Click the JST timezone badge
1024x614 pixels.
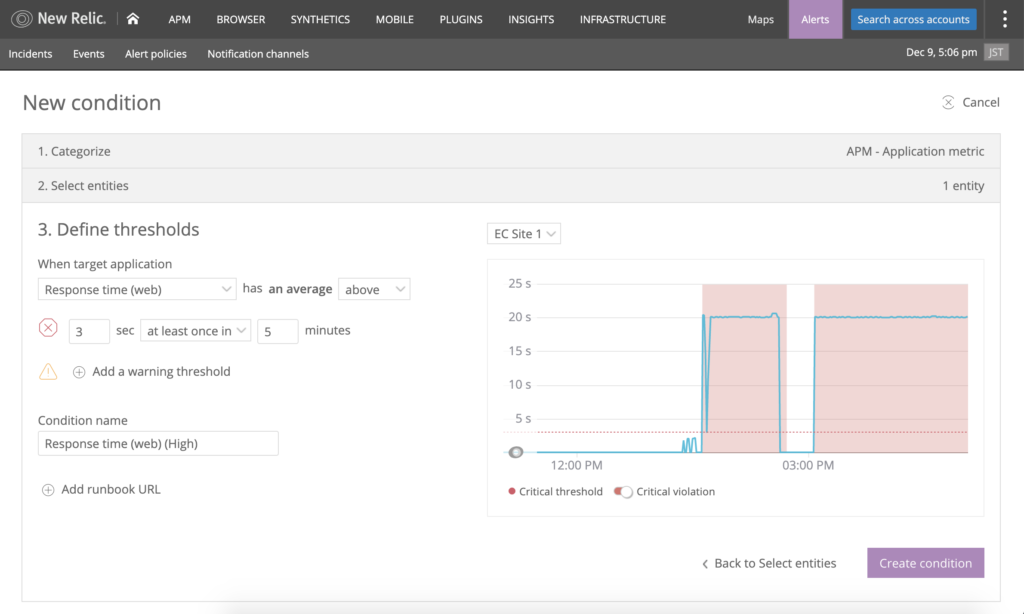[996, 52]
